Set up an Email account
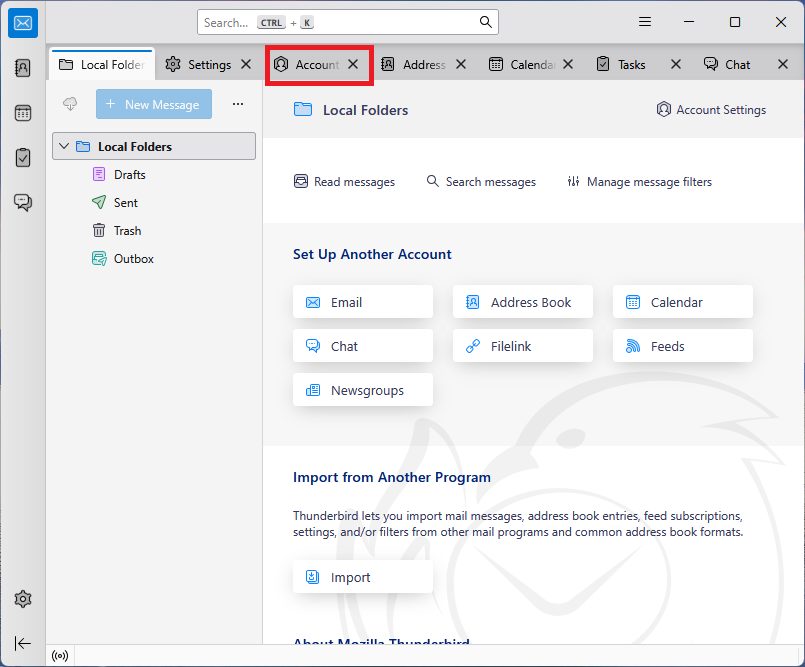805x667 pixels. (x=363, y=302)
